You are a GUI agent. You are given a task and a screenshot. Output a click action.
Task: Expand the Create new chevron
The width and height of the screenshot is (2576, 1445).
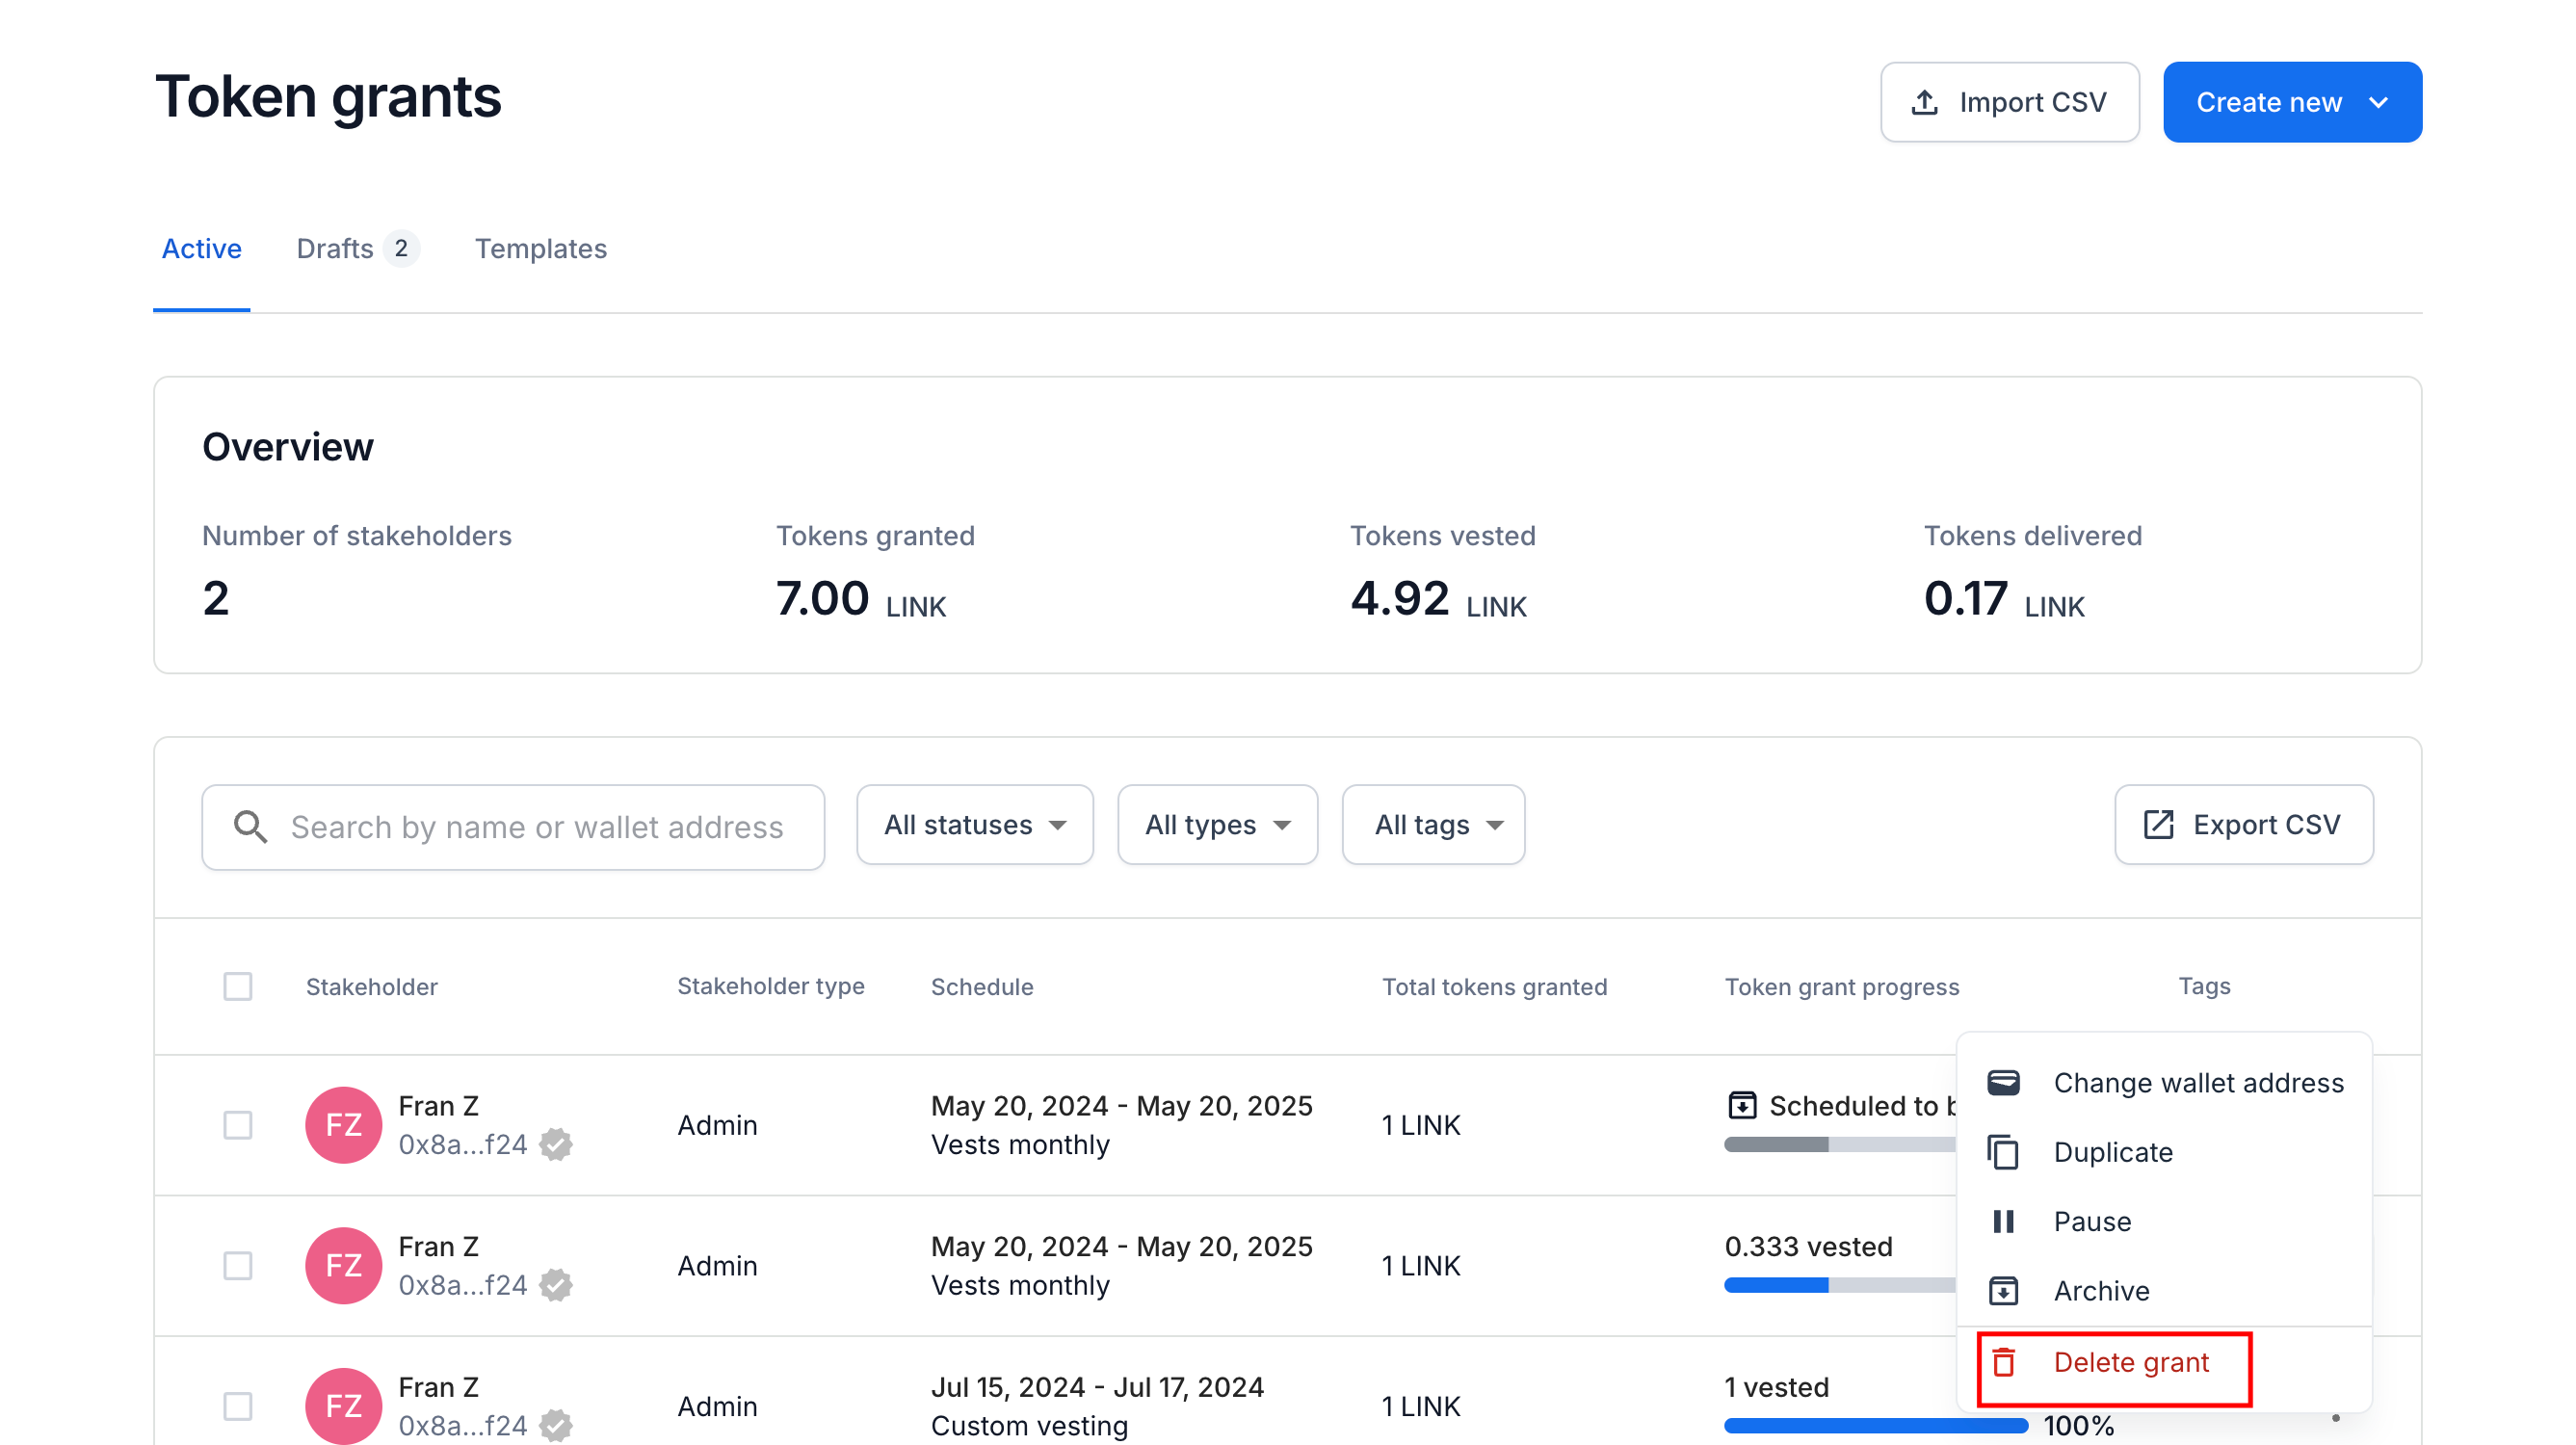(x=2379, y=102)
